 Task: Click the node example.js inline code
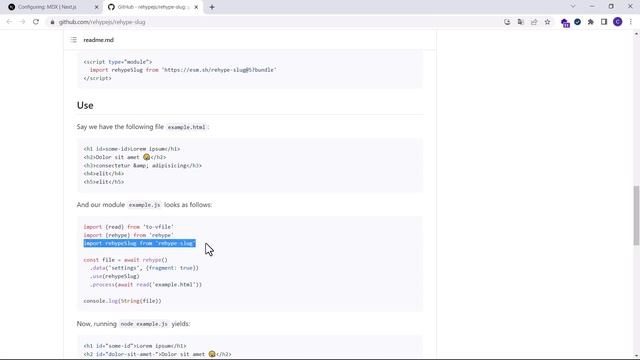click(144, 324)
